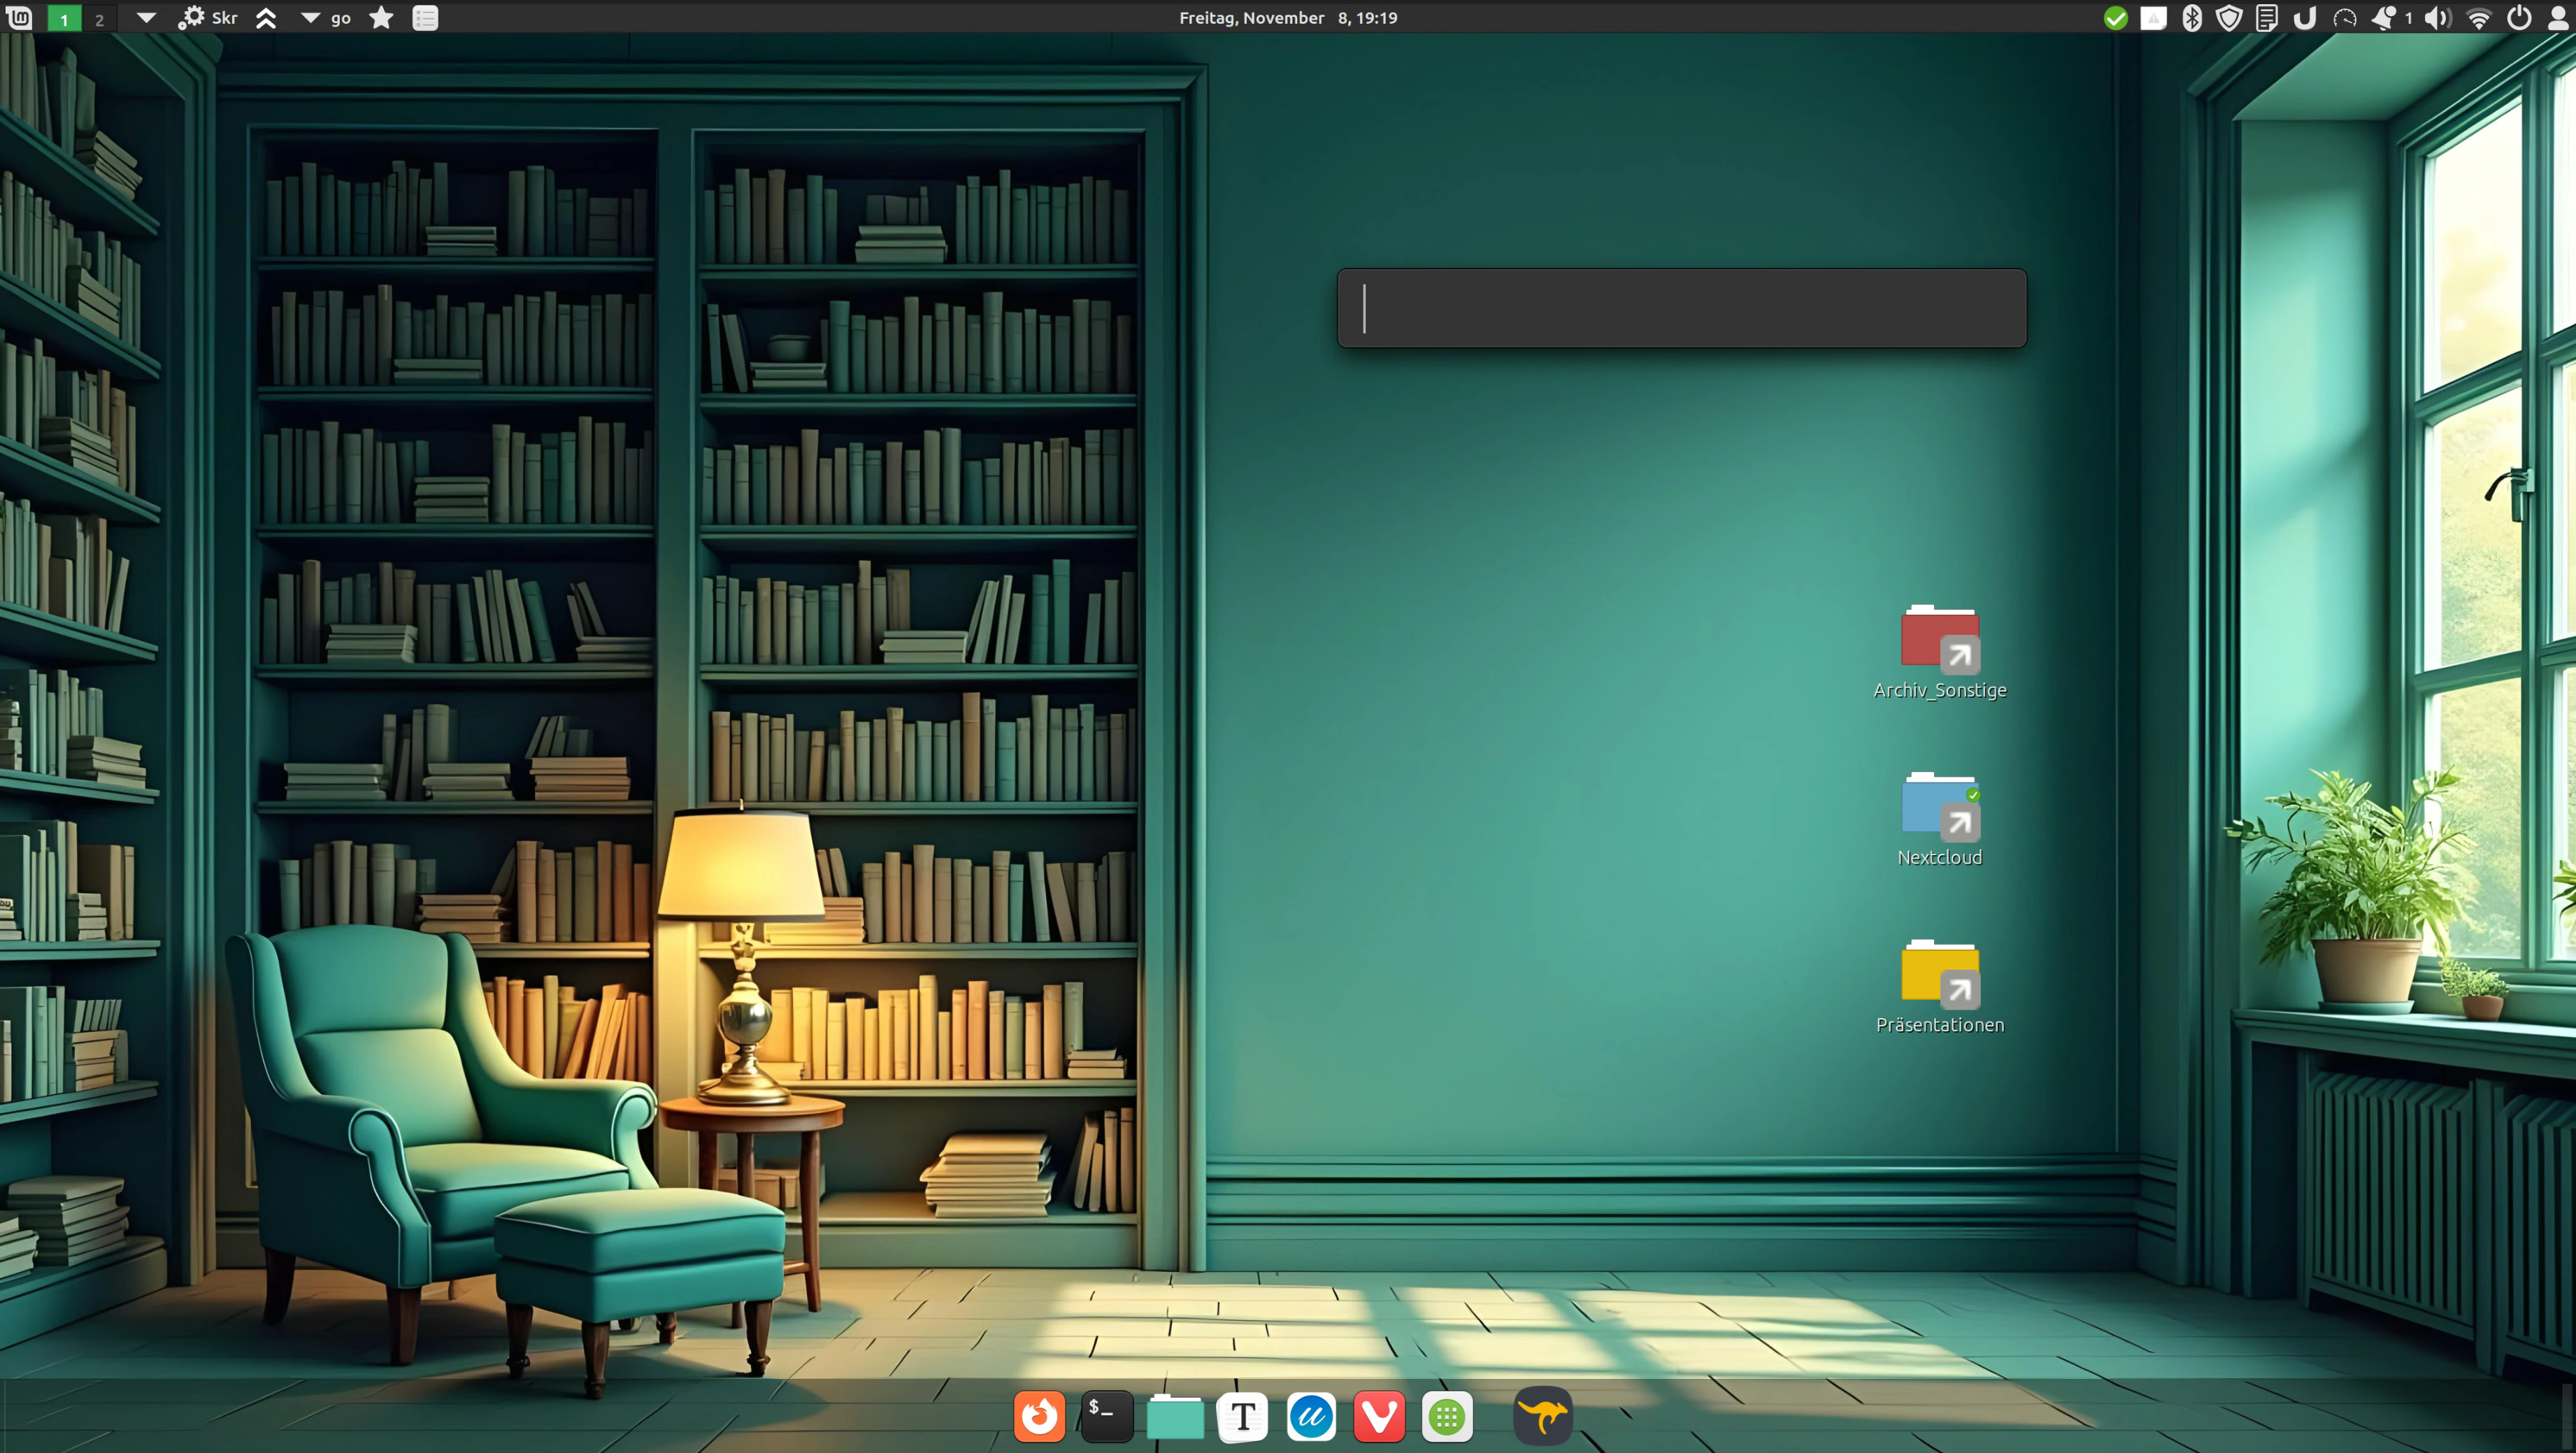2576x1453 pixels.
Task: Launch the blue handwriting app in dock
Action: pyautogui.click(x=1310, y=1416)
